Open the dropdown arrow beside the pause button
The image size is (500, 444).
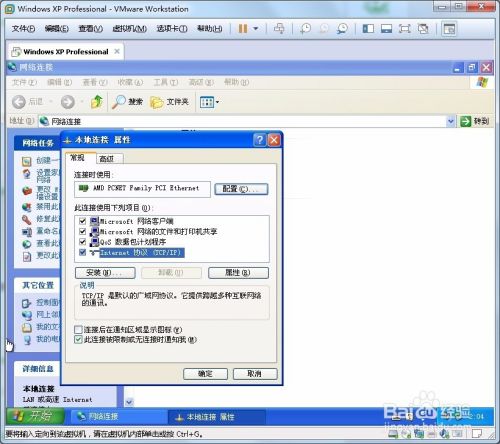256,29
